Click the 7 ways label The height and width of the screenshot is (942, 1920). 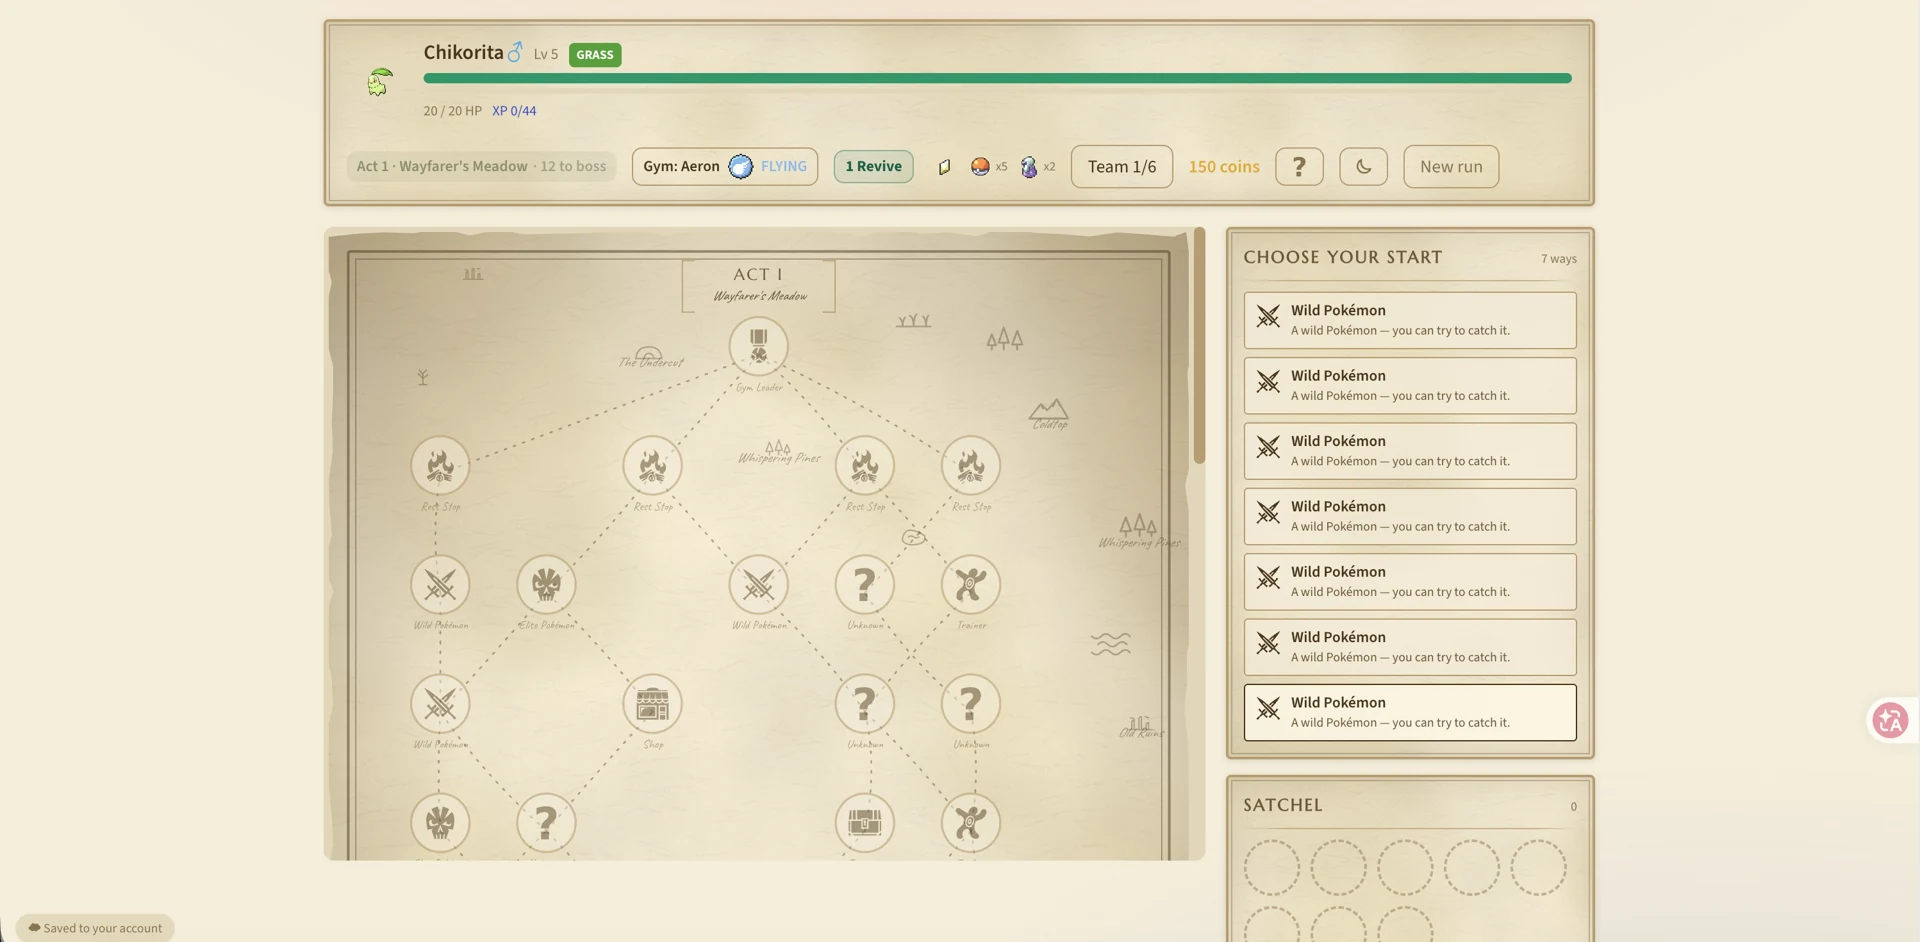click(x=1558, y=258)
